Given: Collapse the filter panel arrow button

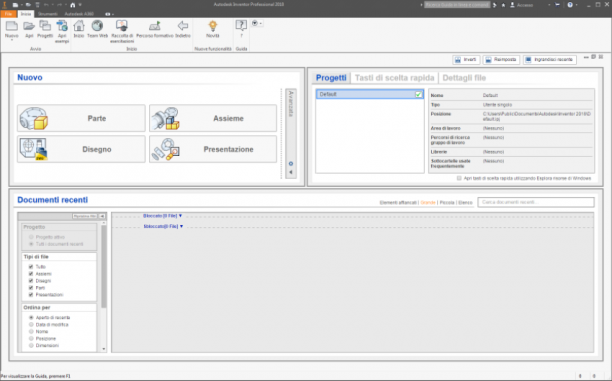Looking at the screenshot, I should click(102, 216).
